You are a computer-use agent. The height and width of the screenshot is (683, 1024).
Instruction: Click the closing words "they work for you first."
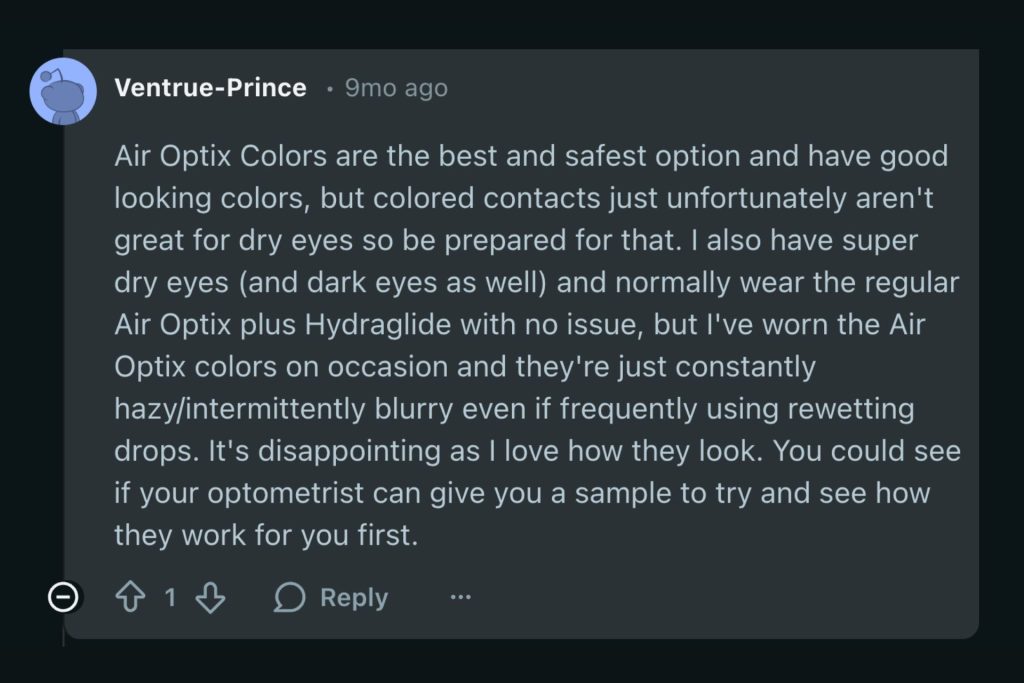click(x=265, y=535)
